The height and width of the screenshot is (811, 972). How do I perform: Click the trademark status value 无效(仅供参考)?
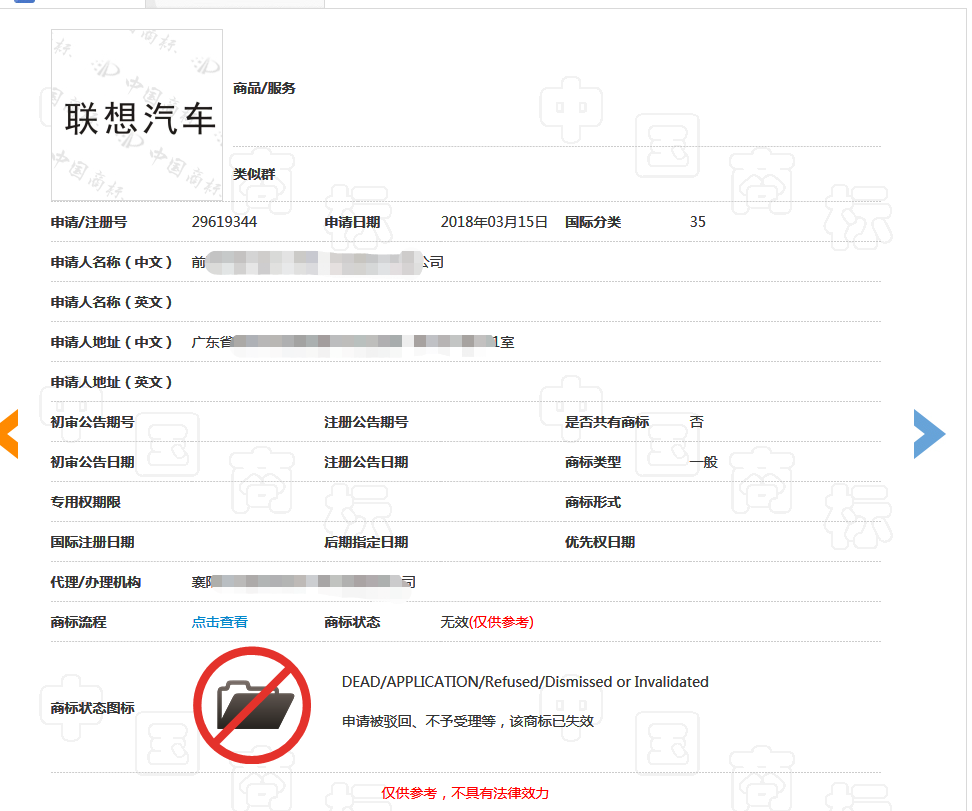coord(487,622)
